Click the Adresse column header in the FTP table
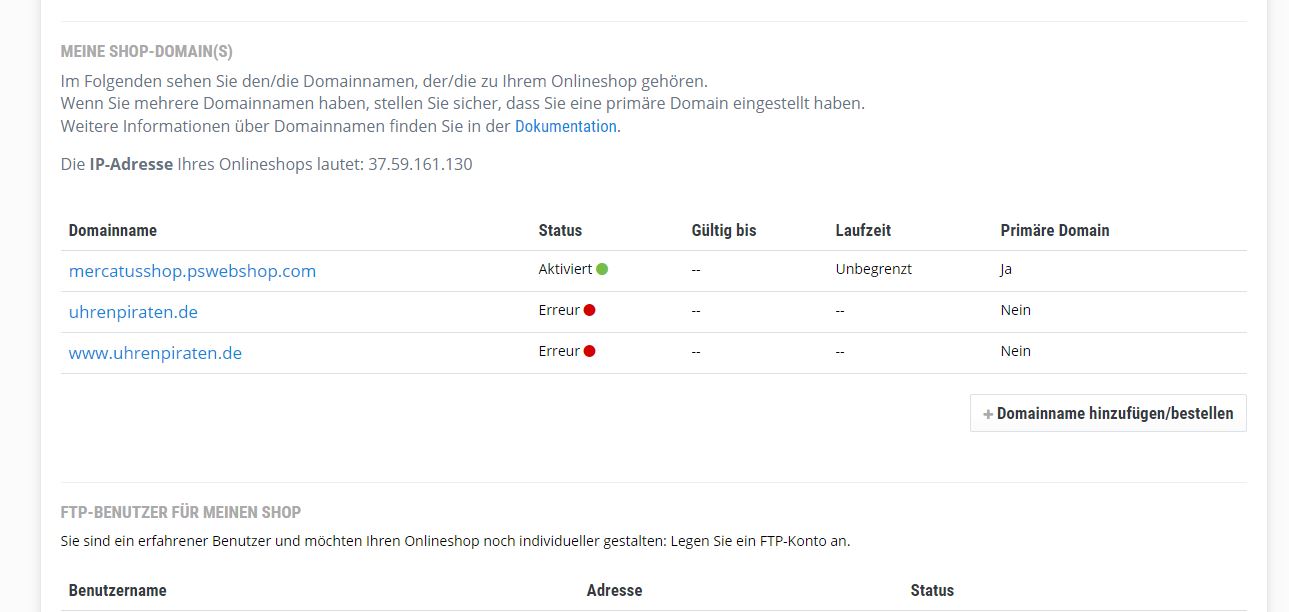 pyautogui.click(x=614, y=590)
